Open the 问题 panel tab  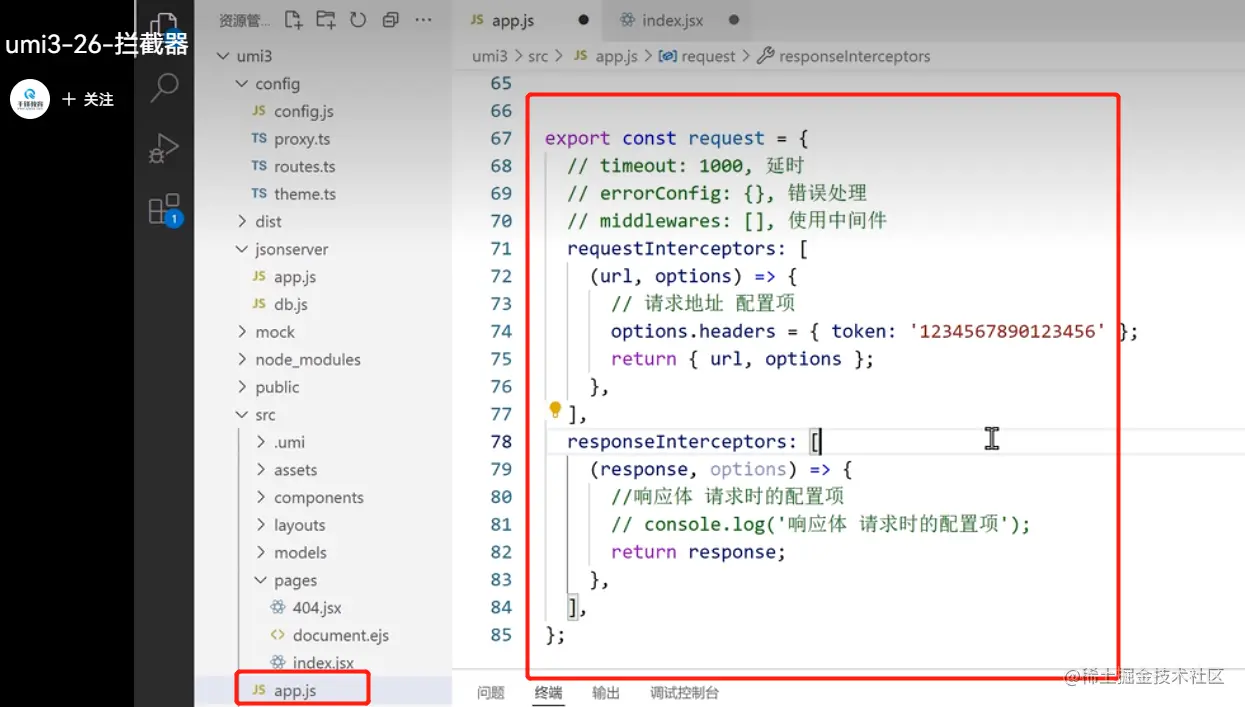click(x=491, y=692)
